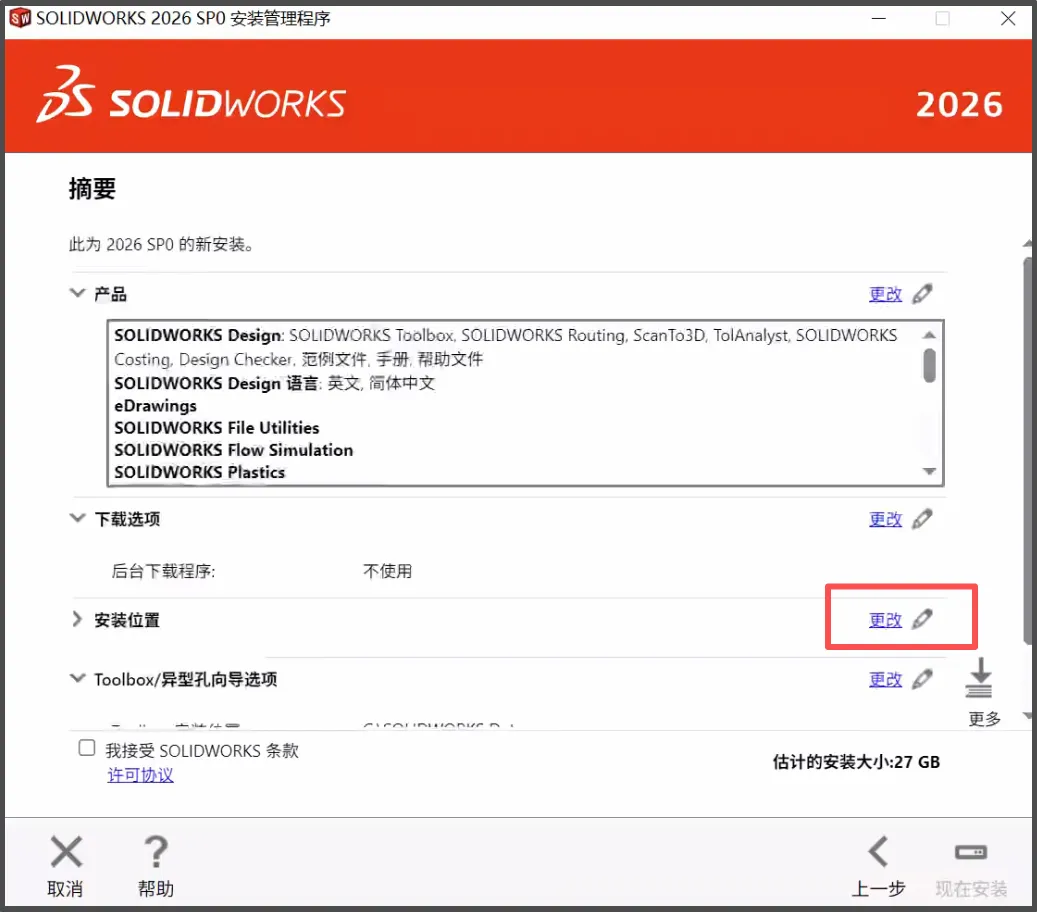Select SOLIDWORKS Flow Simulation entry
Screen dimensions: 1037x912
[233, 450]
